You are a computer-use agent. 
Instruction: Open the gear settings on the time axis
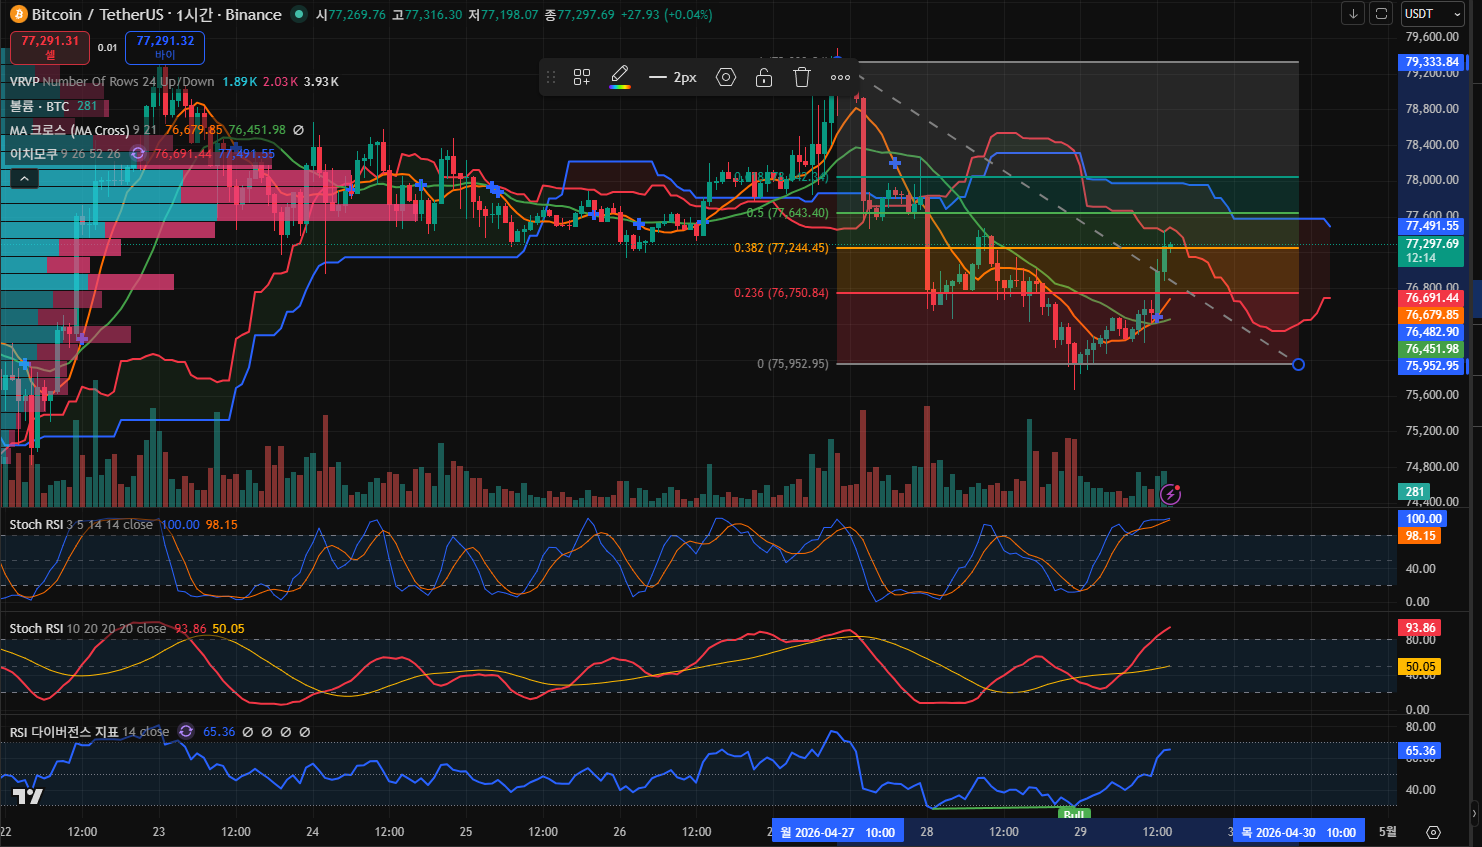tap(1433, 832)
